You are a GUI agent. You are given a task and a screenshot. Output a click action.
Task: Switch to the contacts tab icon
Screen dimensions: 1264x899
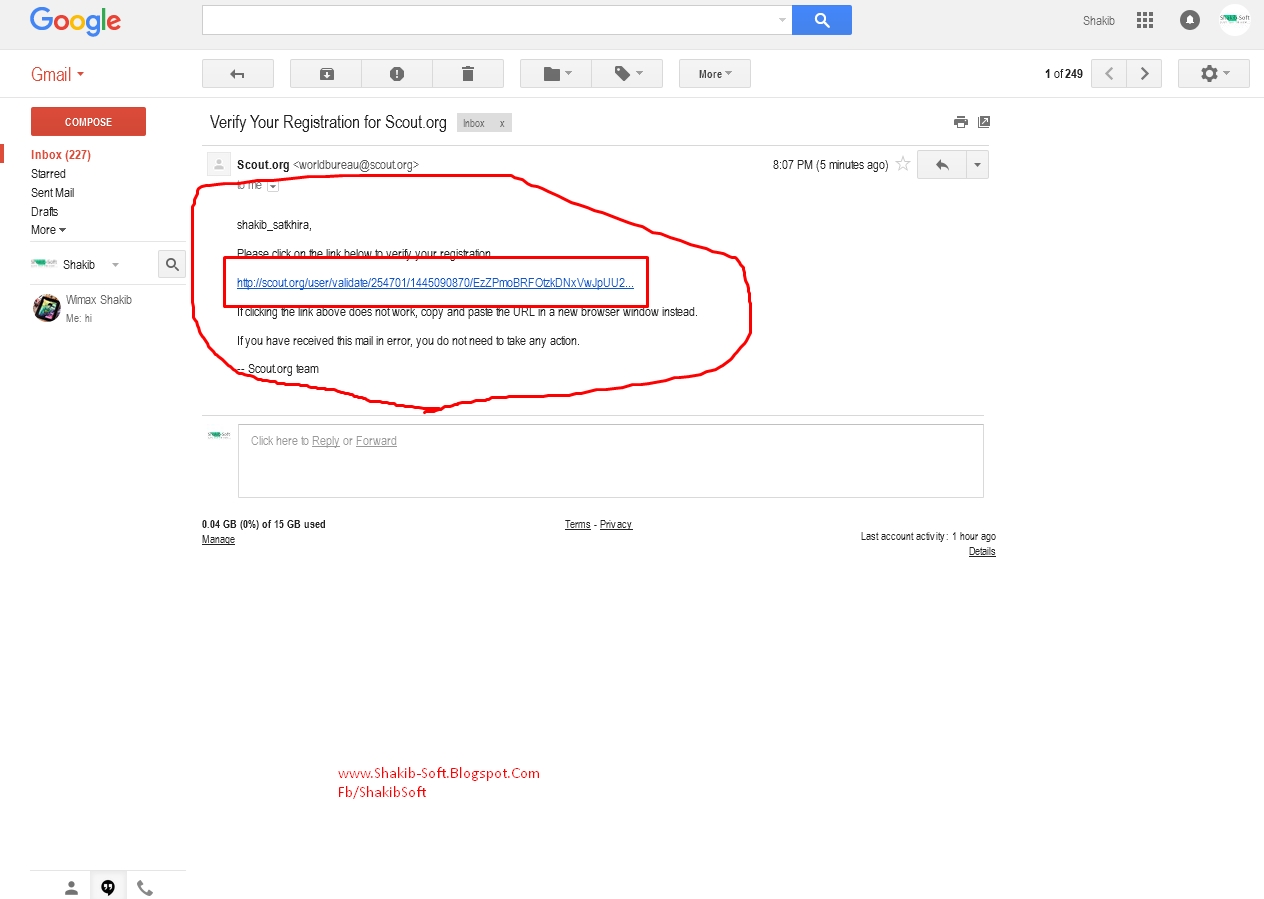coord(71,887)
